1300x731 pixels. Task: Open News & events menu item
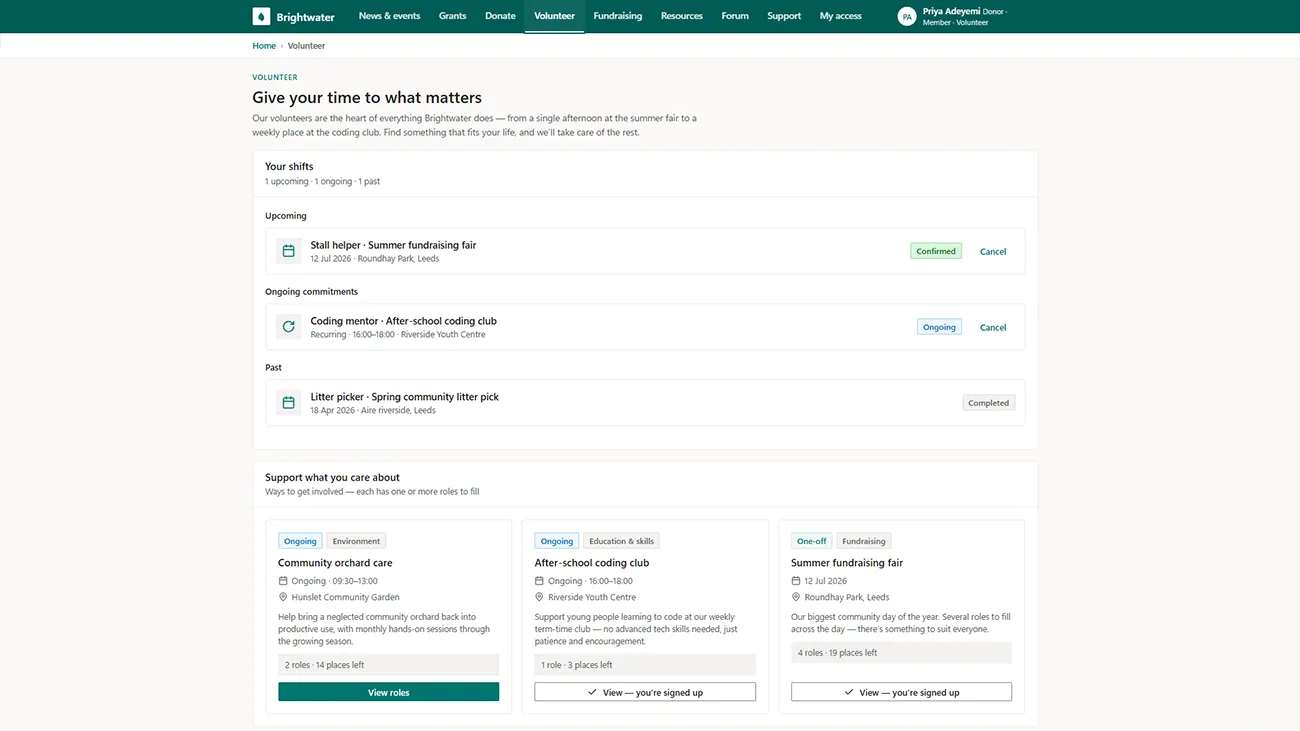[x=389, y=16]
